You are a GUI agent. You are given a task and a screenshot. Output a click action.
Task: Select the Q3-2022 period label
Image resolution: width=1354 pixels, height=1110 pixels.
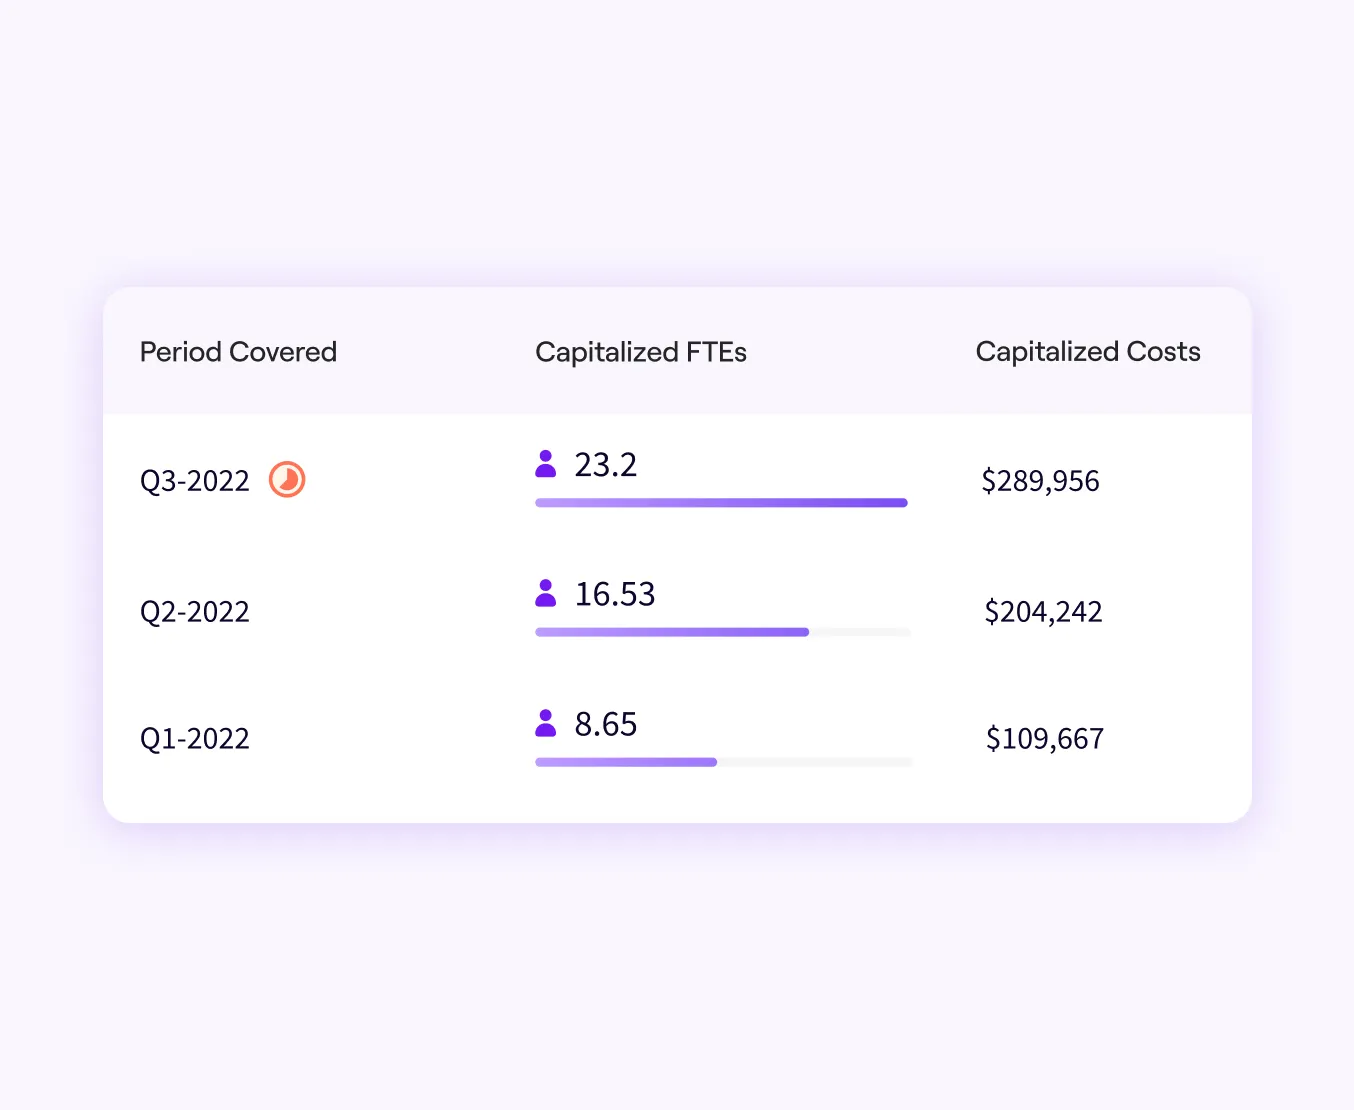click(x=195, y=481)
